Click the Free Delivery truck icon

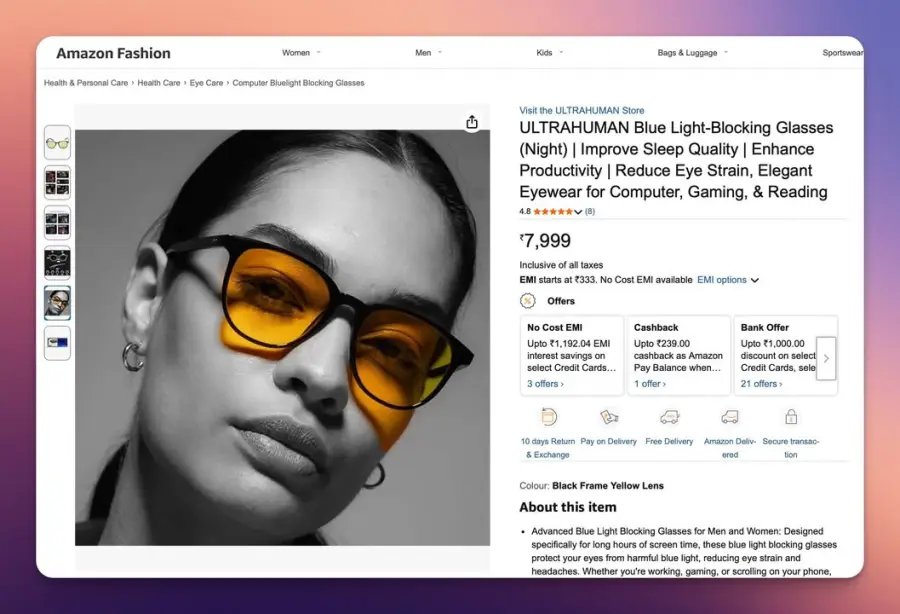point(669,417)
